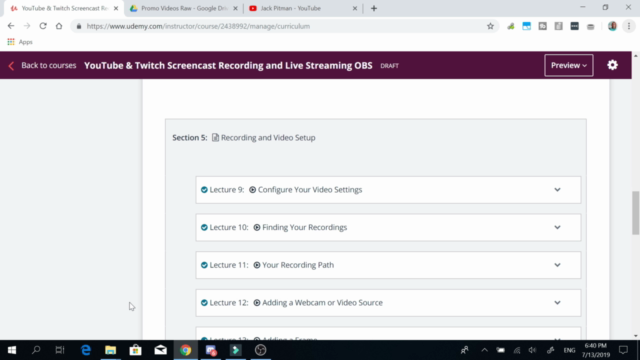Expand Lecture 10 Finding Your Recordings

point(557,227)
